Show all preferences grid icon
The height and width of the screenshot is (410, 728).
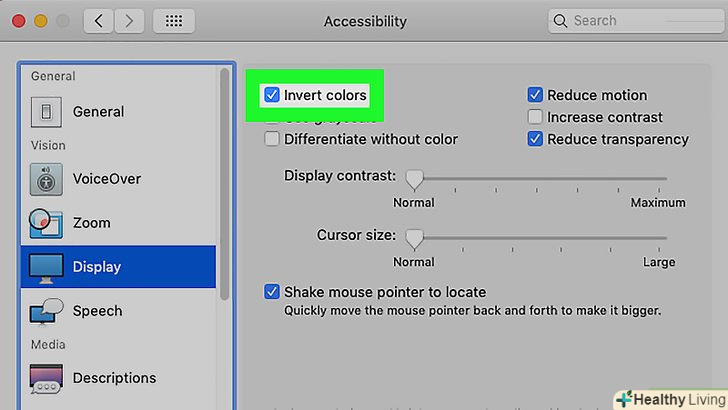(x=173, y=20)
